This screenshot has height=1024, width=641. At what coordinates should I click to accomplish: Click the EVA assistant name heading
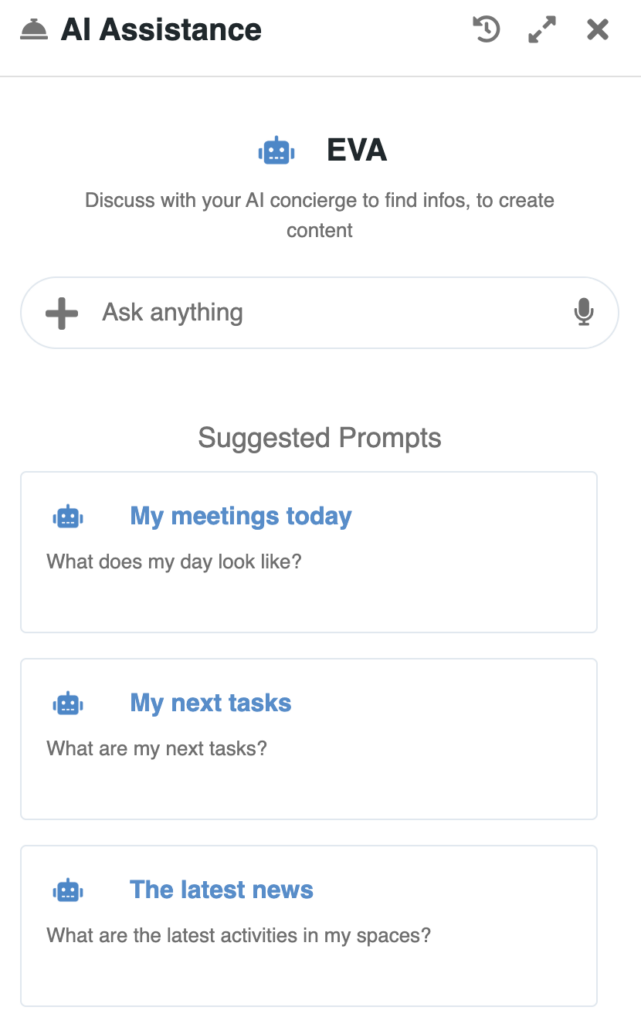[357, 151]
